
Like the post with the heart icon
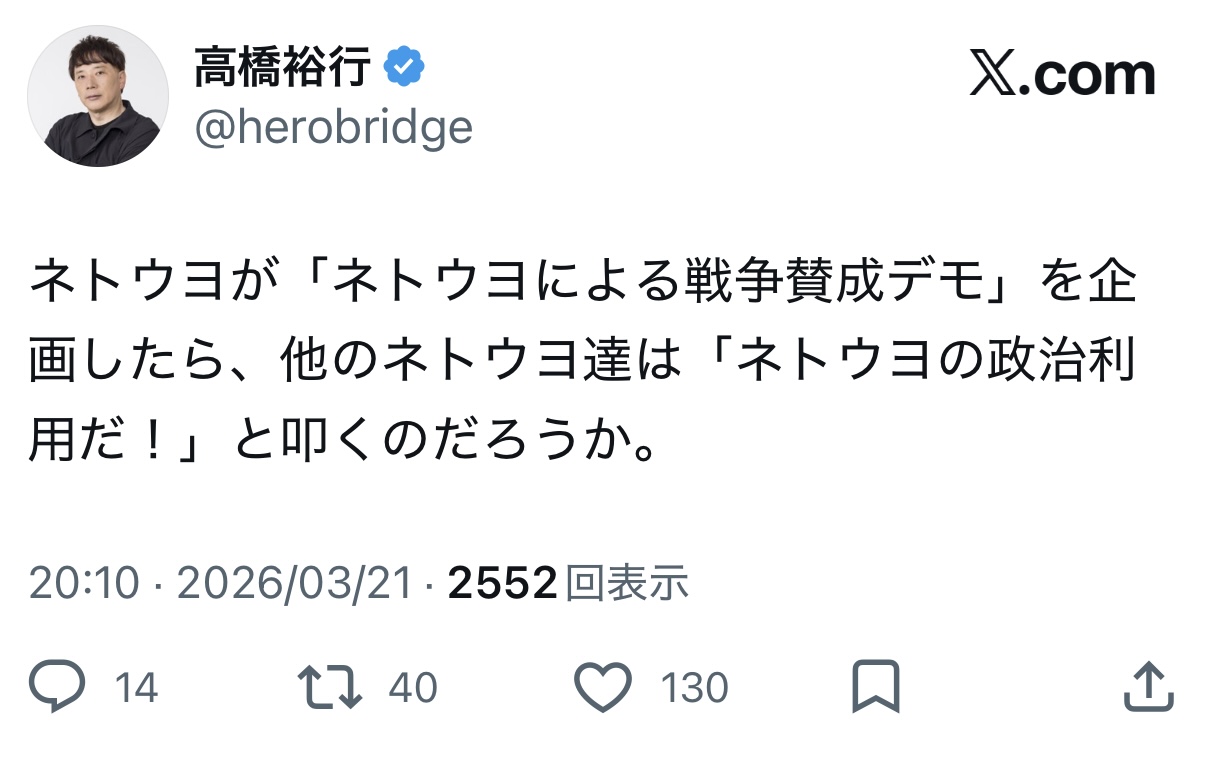coord(604,687)
